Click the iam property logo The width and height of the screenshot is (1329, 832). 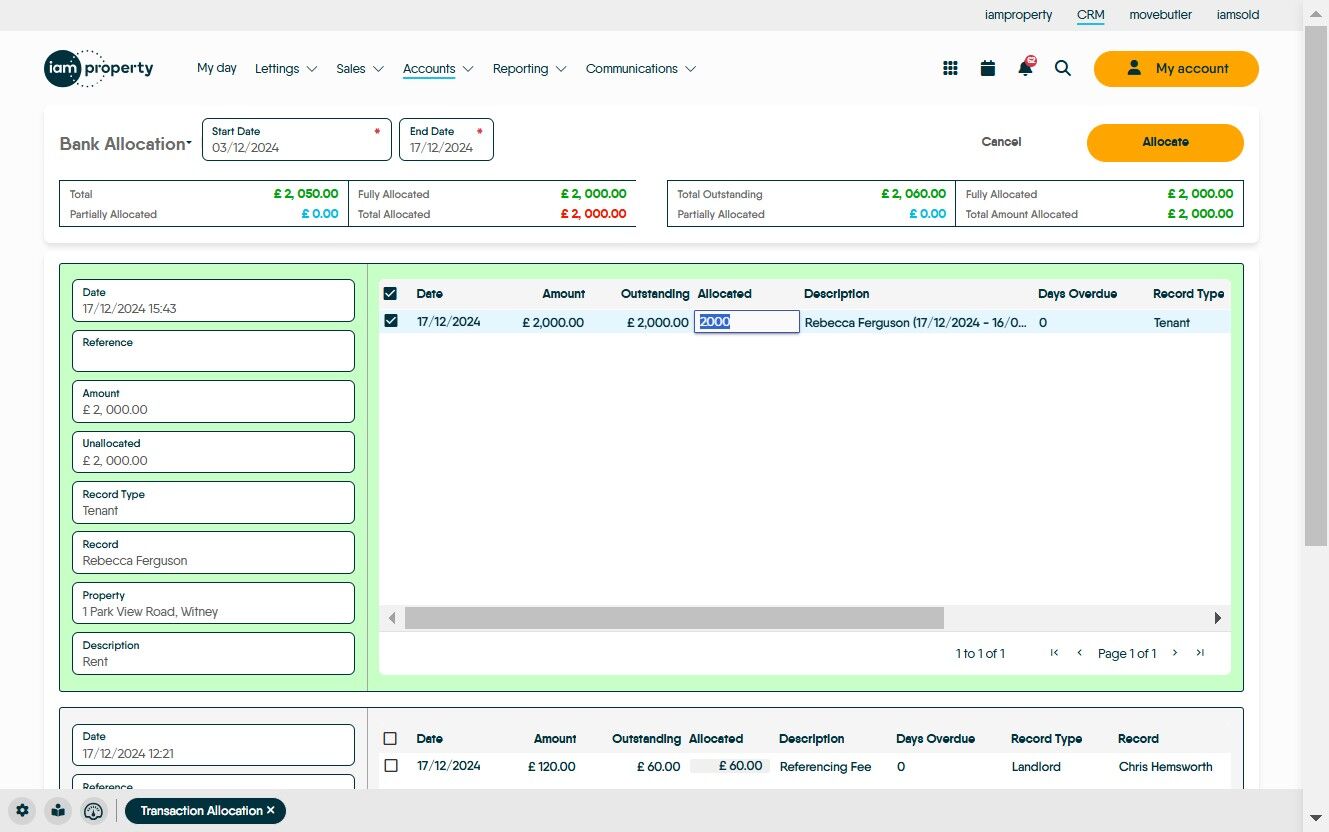point(99,68)
